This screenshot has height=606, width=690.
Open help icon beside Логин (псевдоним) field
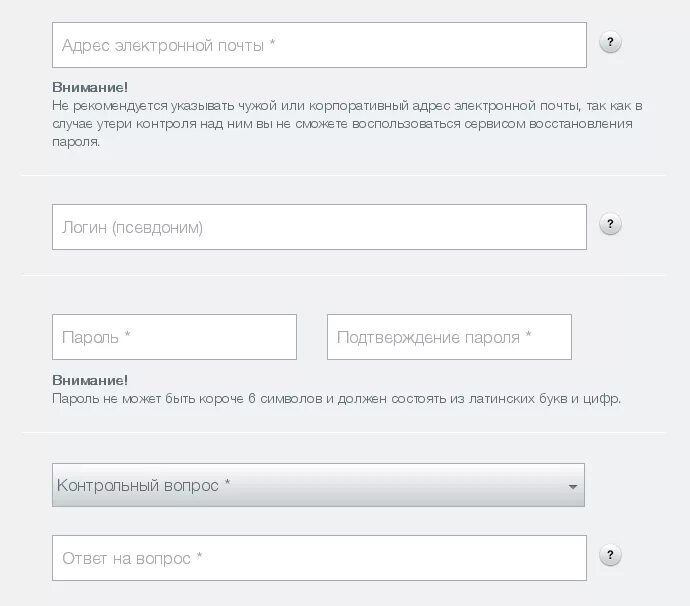(x=610, y=224)
